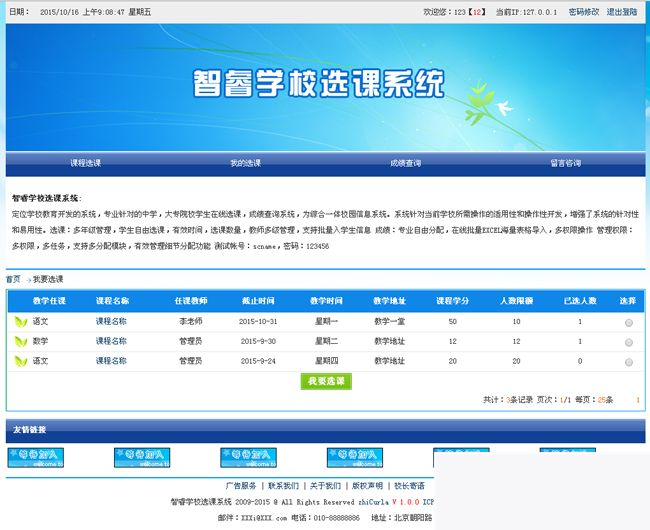Select the radio button for the 李老师 course

(628, 323)
